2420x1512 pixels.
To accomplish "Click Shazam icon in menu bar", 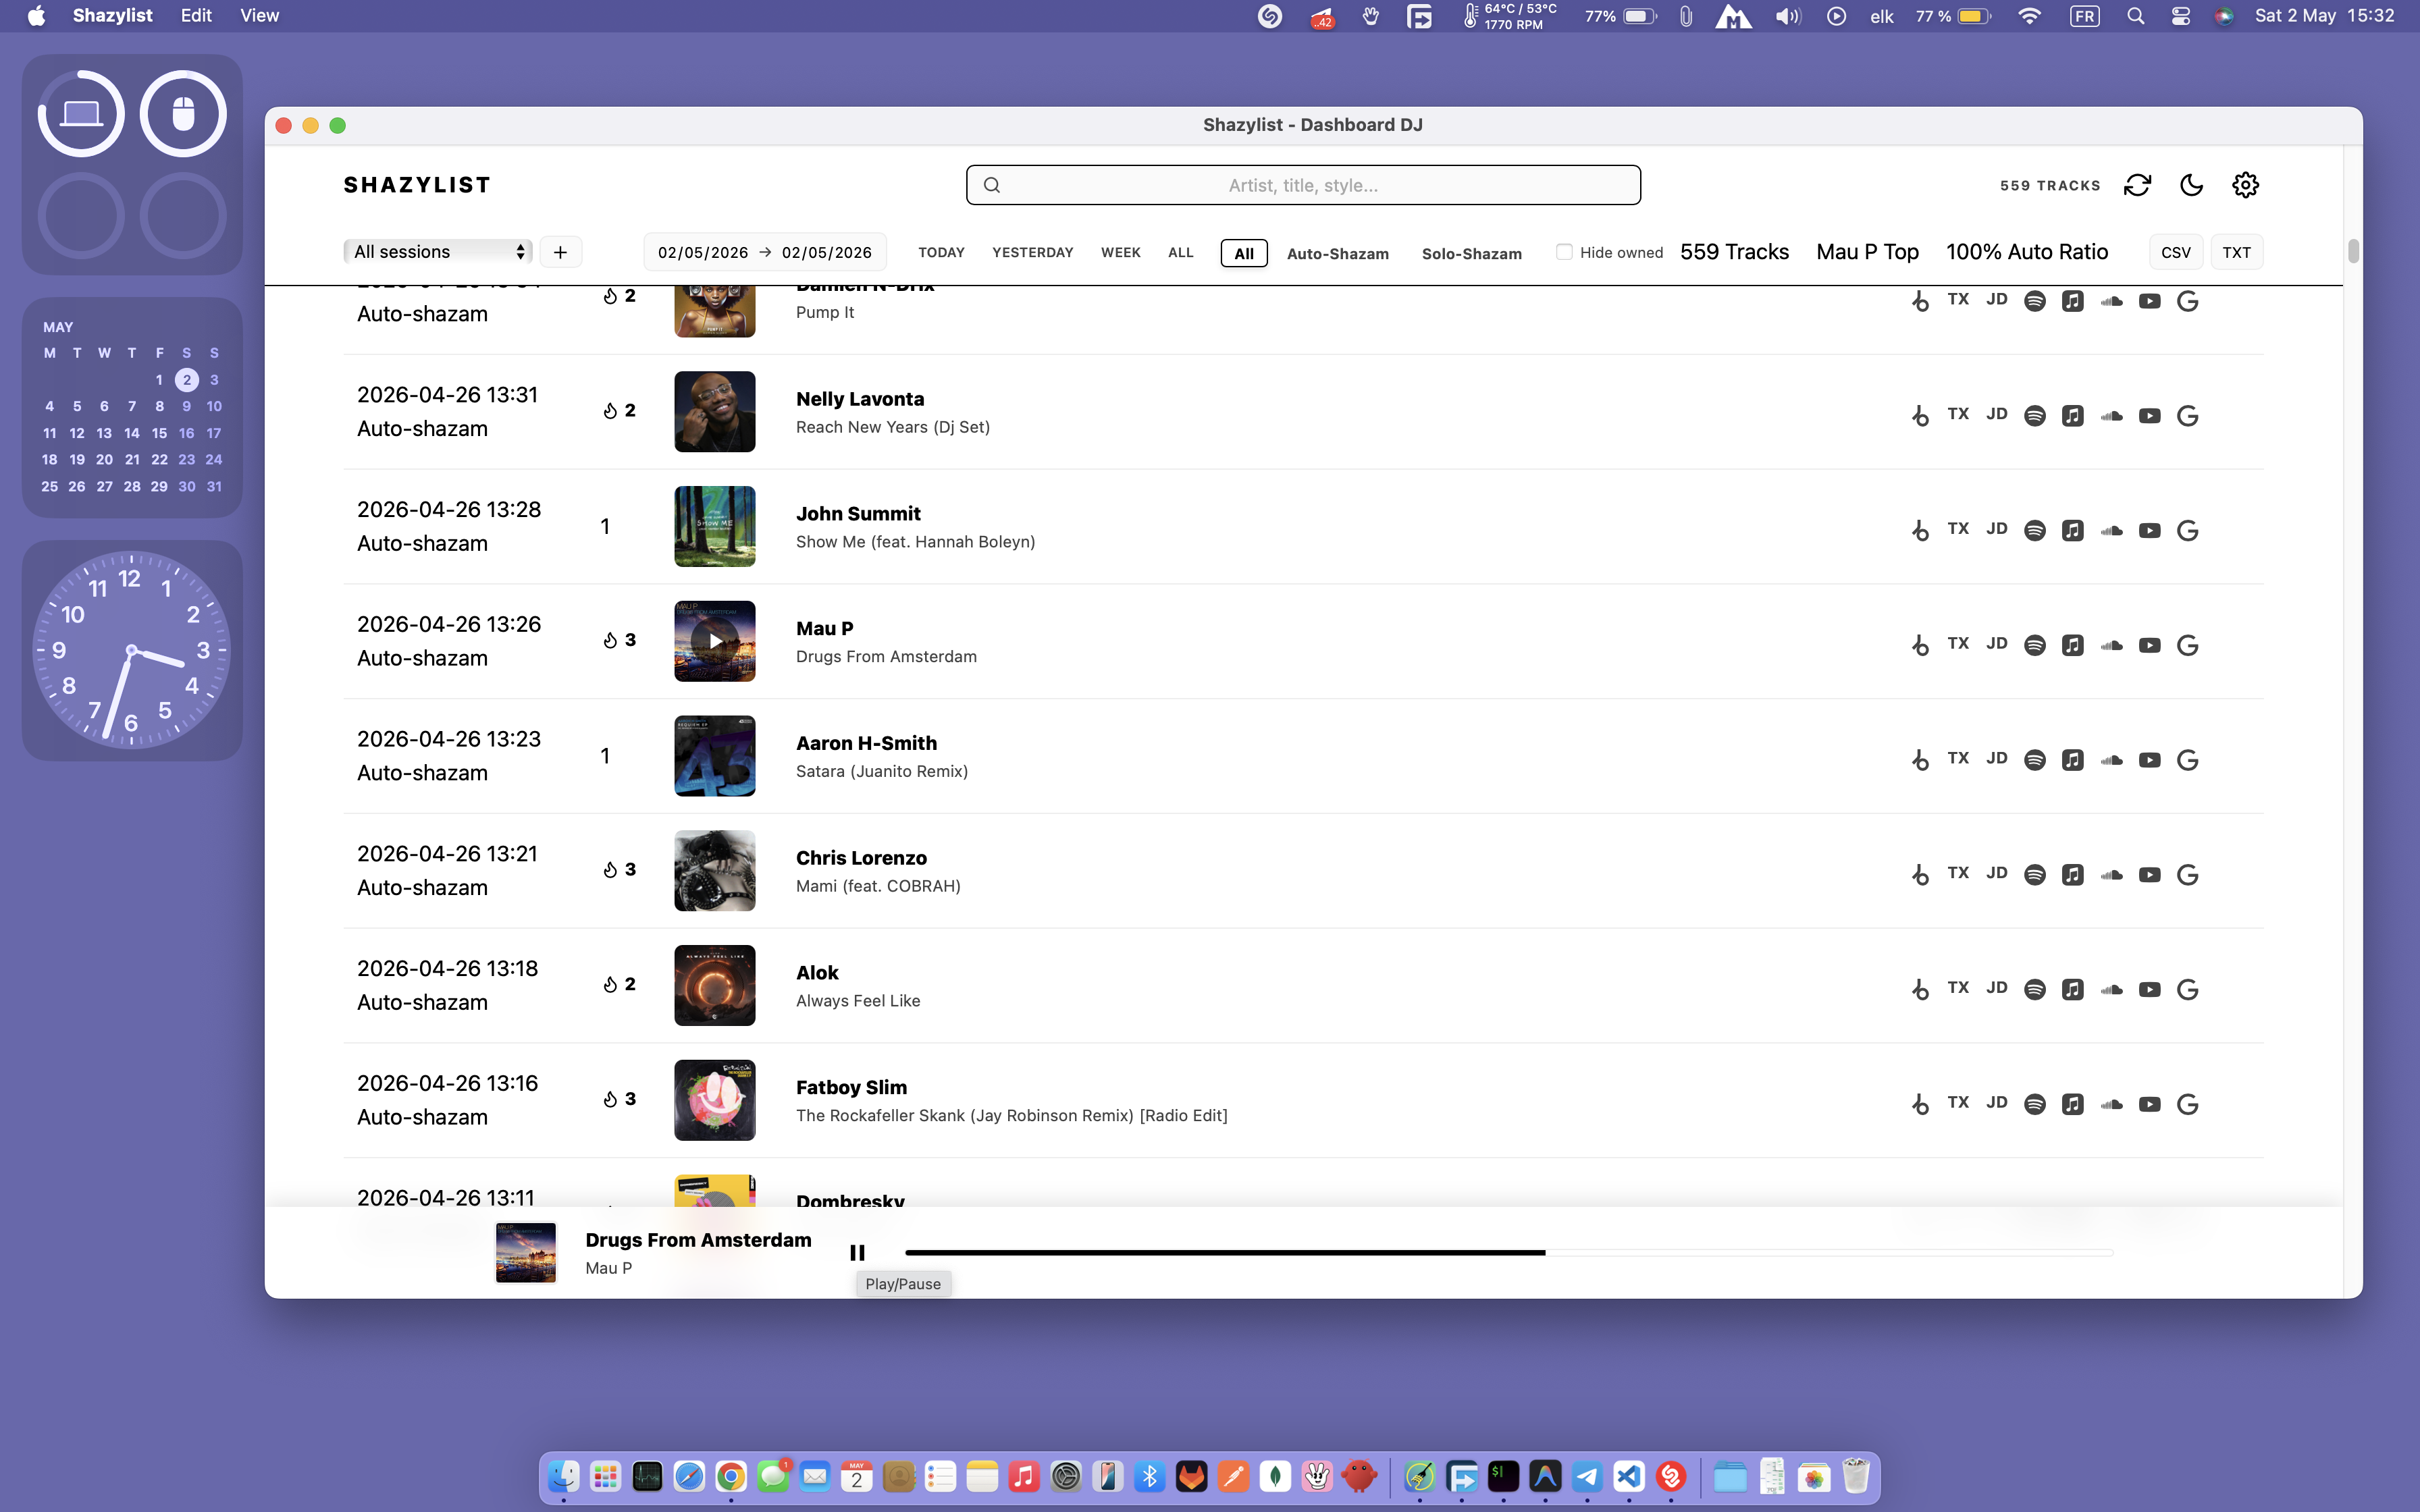I will [x=1269, y=16].
